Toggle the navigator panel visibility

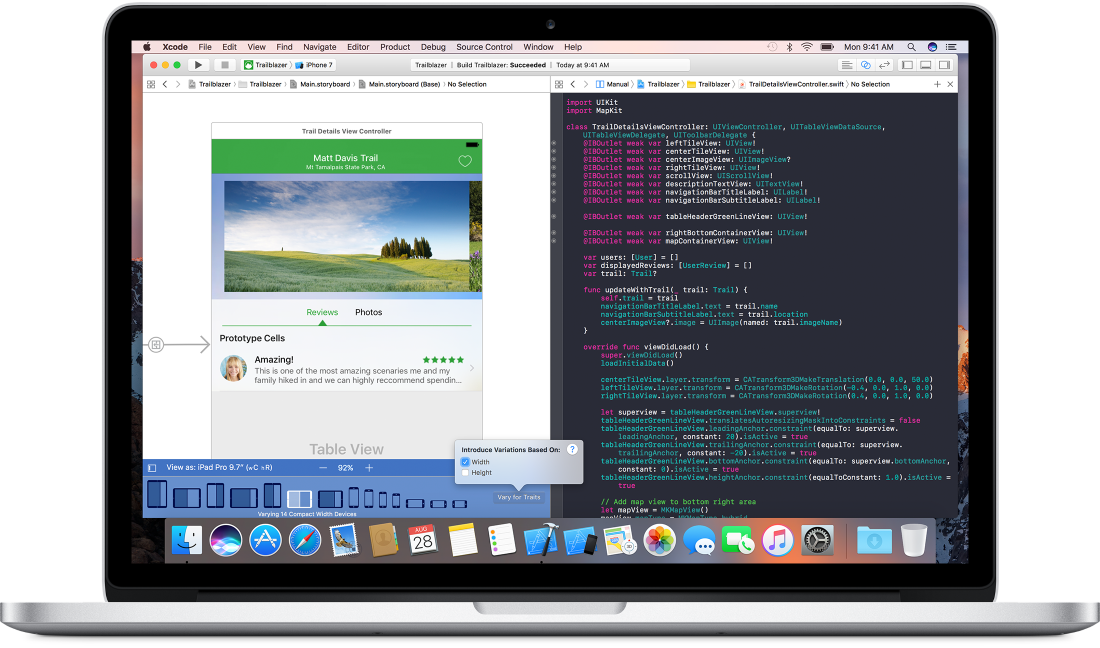tap(907, 65)
